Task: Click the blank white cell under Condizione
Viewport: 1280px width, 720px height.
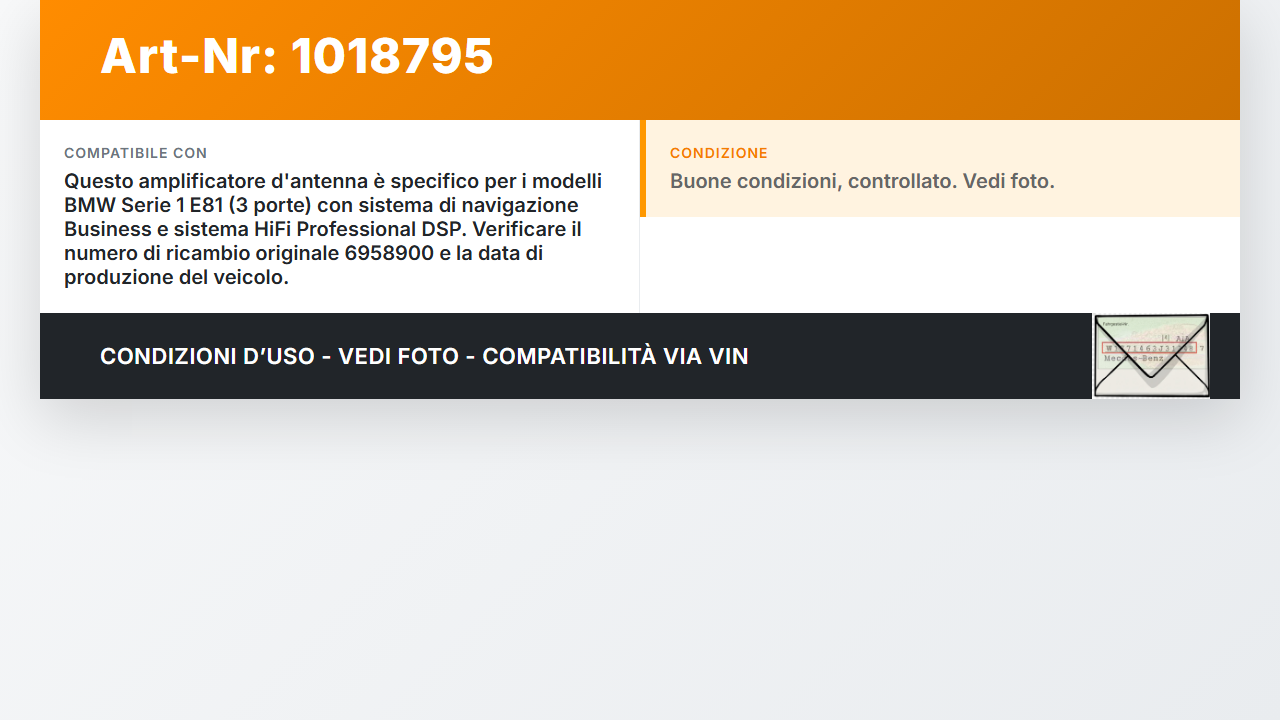Action: point(940,265)
